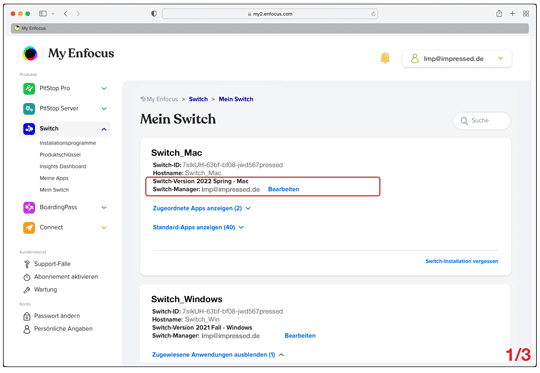Open Abonnement aktivieren in sidebar

click(x=66, y=277)
